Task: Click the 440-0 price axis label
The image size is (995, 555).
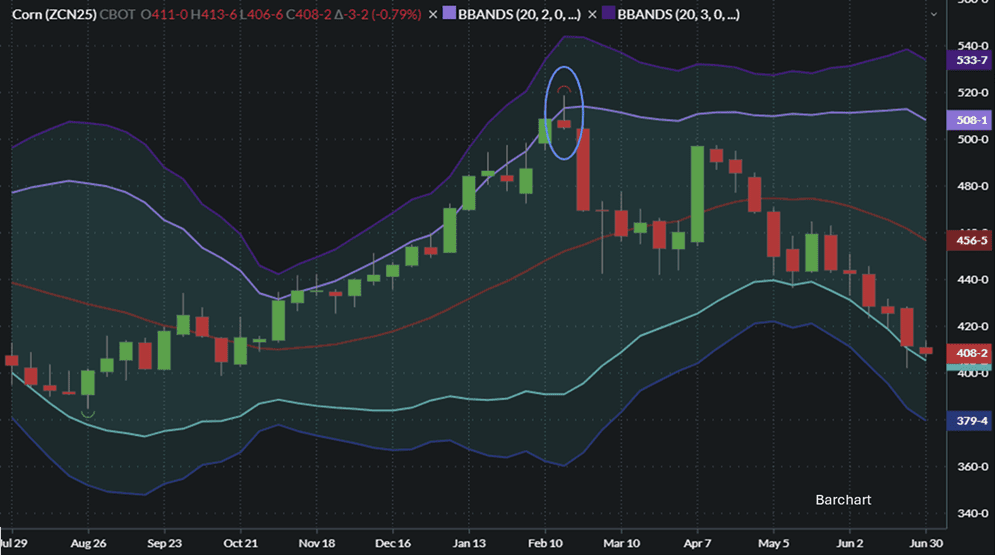Action: tap(972, 280)
